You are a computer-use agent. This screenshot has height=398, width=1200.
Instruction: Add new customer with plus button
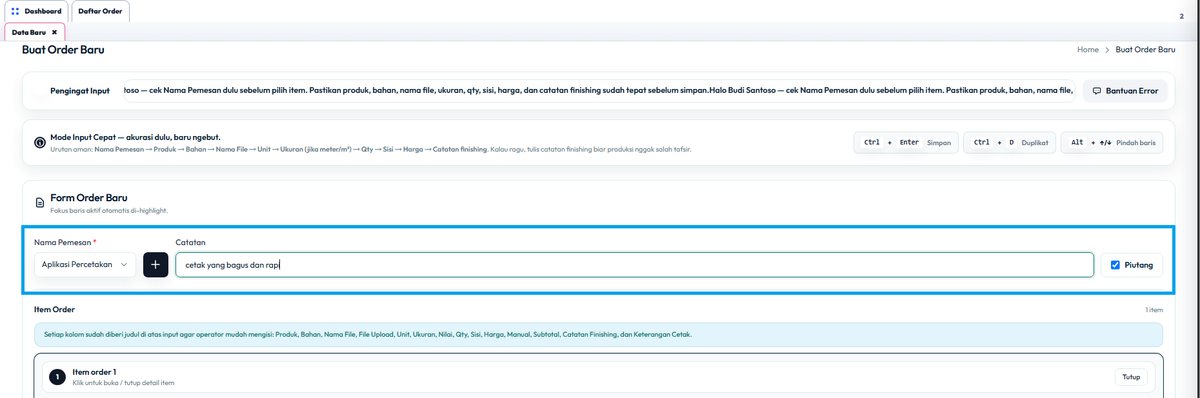point(155,265)
